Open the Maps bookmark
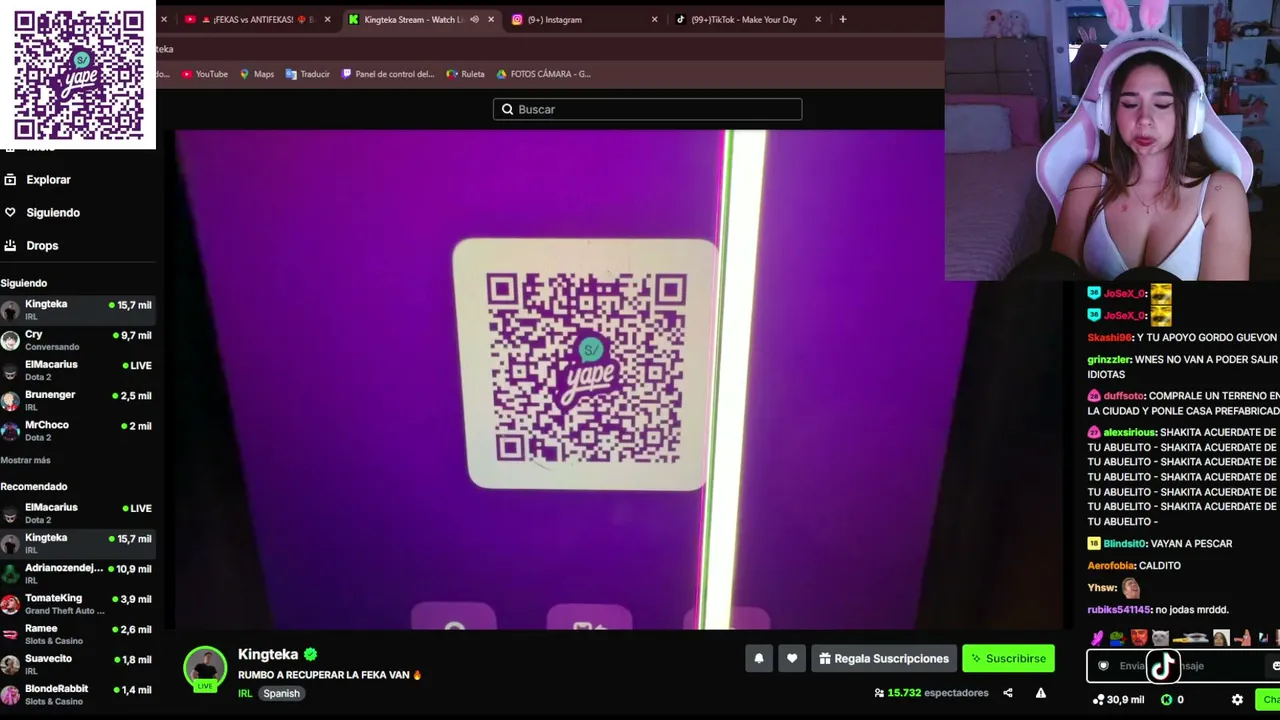1280x720 pixels. 257,74
